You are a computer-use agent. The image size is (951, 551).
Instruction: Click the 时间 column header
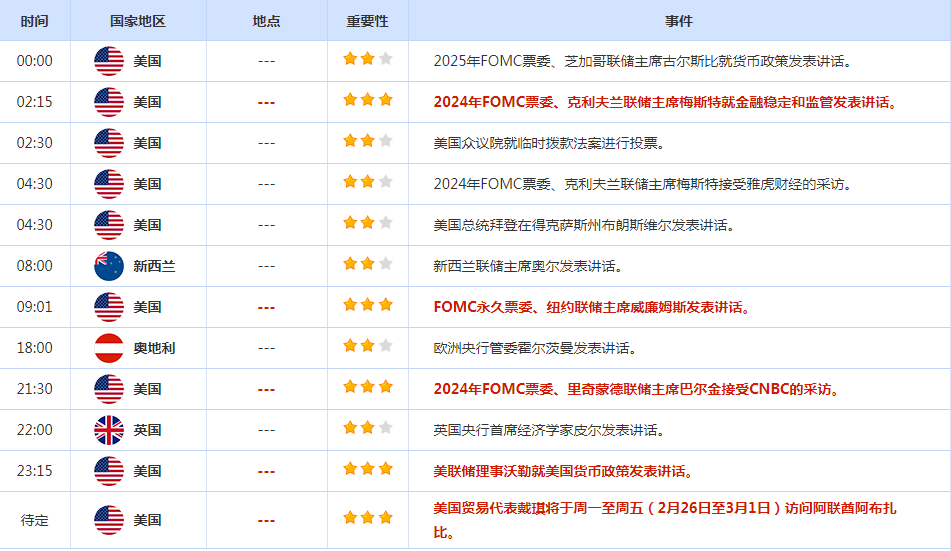pyautogui.click(x=35, y=21)
